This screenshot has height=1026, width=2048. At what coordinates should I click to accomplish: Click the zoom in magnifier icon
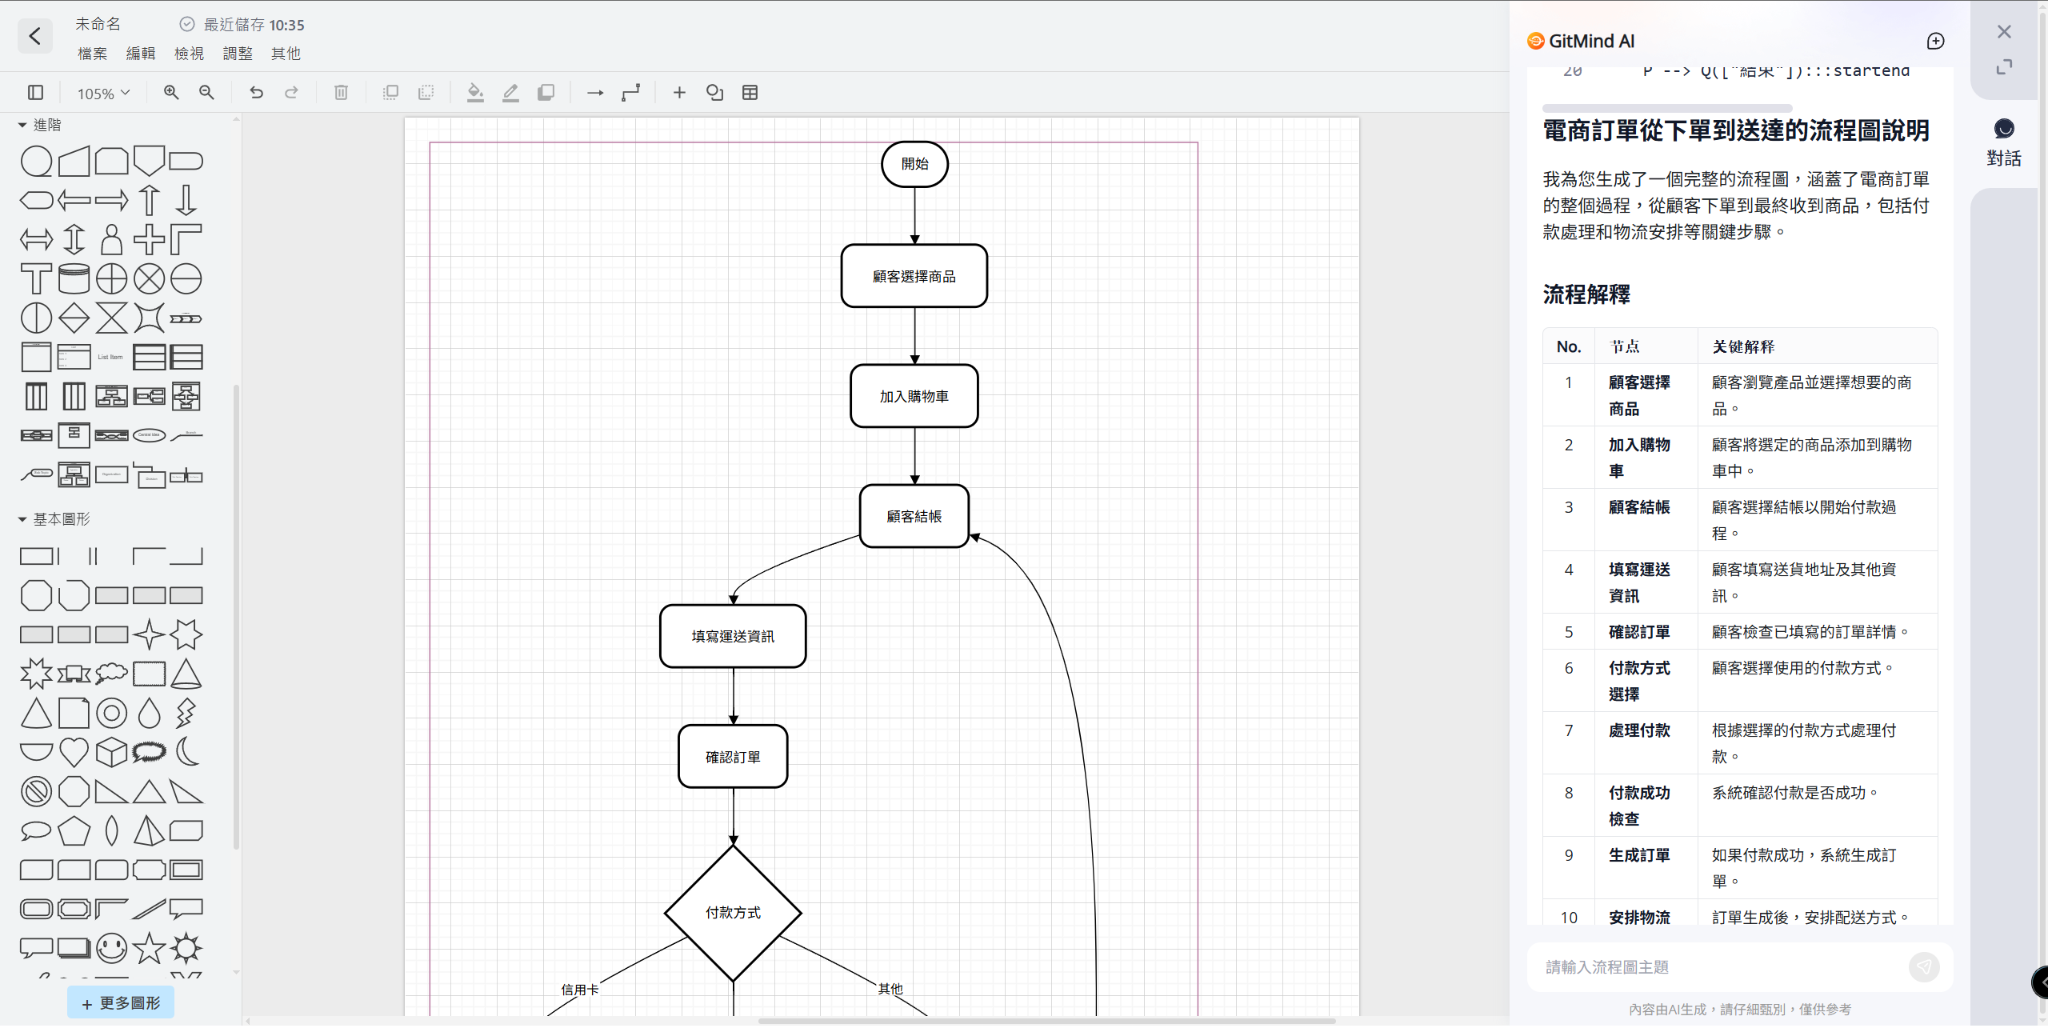pyautogui.click(x=171, y=93)
